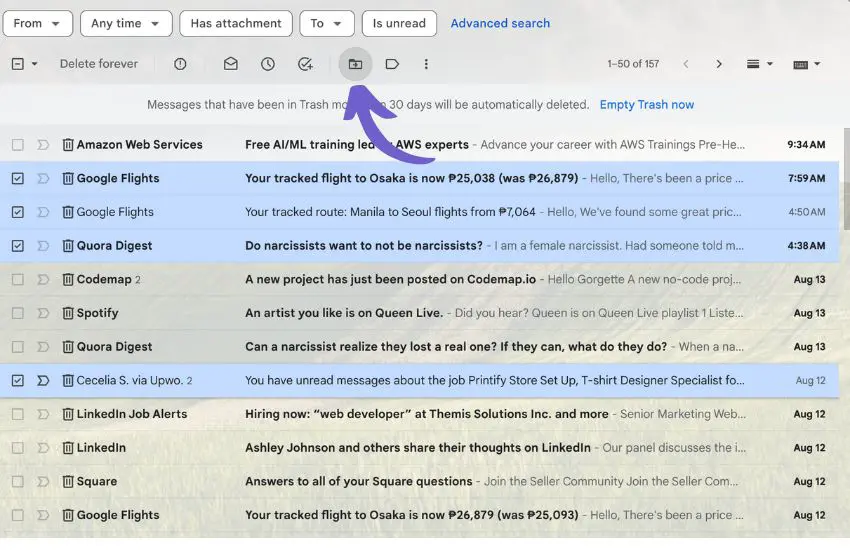Toggle importance marker on Square email
Screen dimensions: 850x550
tap(43, 481)
